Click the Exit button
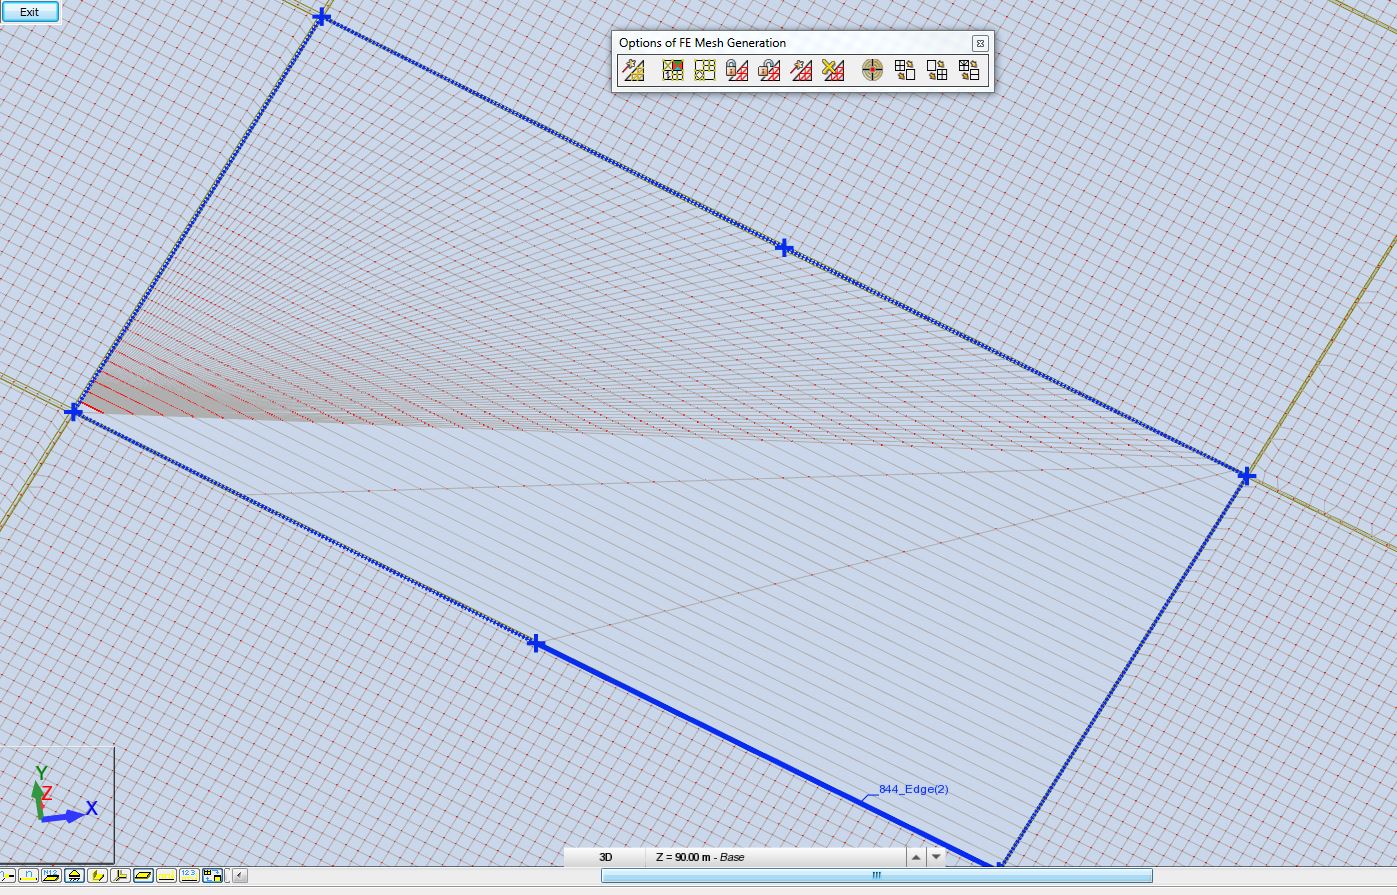 point(29,12)
